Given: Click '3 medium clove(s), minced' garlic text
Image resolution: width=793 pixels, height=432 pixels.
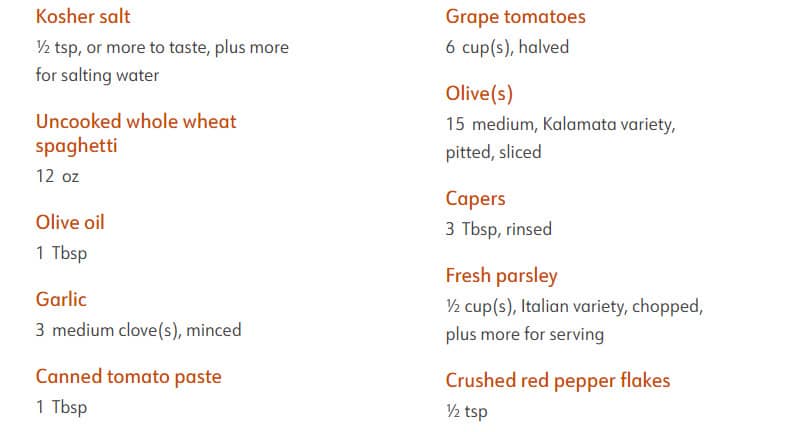Looking at the screenshot, I should pyautogui.click(x=139, y=330).
